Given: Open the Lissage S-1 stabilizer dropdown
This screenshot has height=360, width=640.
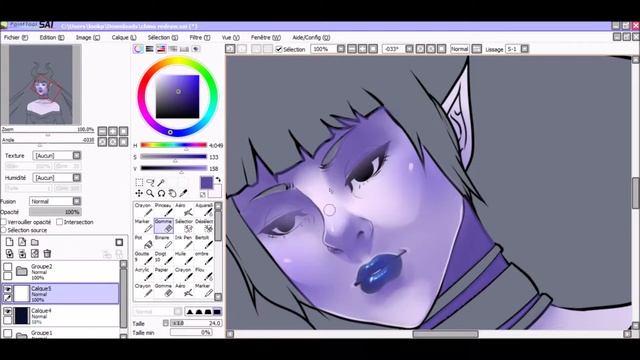Looking at the screenshot, I should click(524, 49).
